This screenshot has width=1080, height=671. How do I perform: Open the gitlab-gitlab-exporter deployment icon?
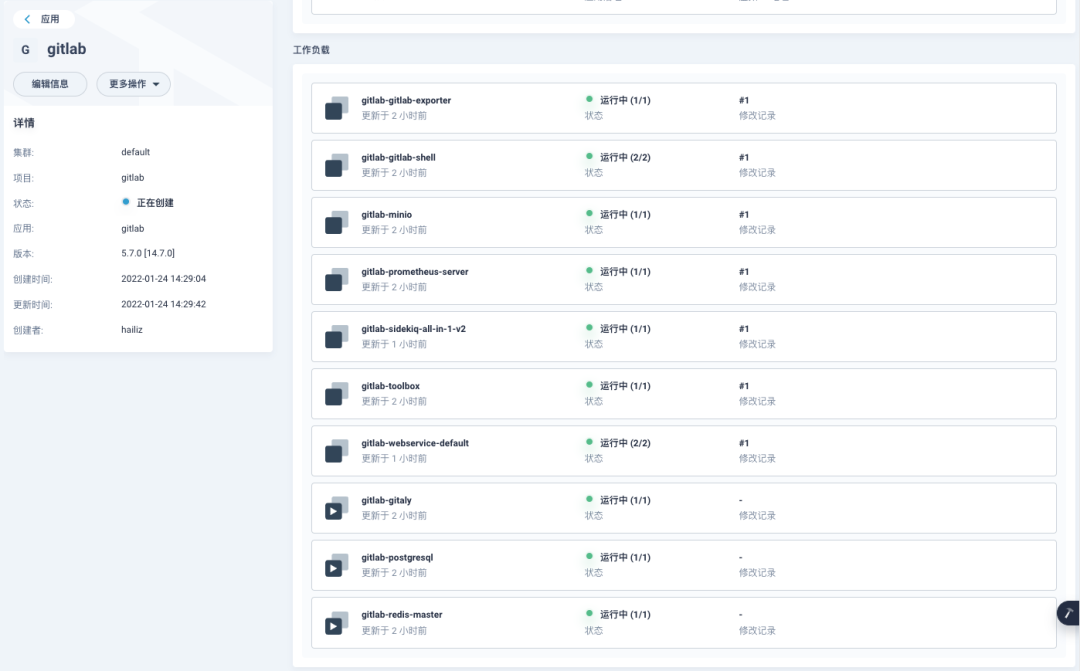[x=336, y=108]
